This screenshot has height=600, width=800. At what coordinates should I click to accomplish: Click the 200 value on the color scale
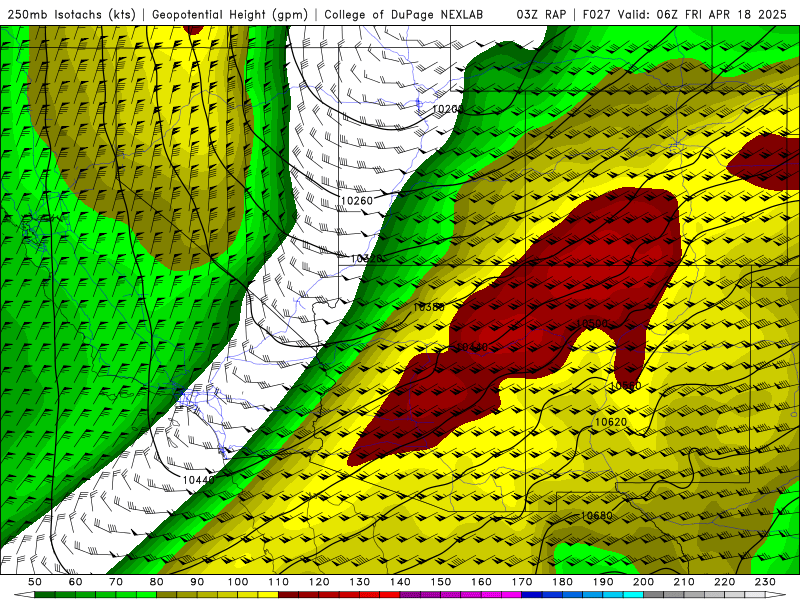tap(644, 582)
